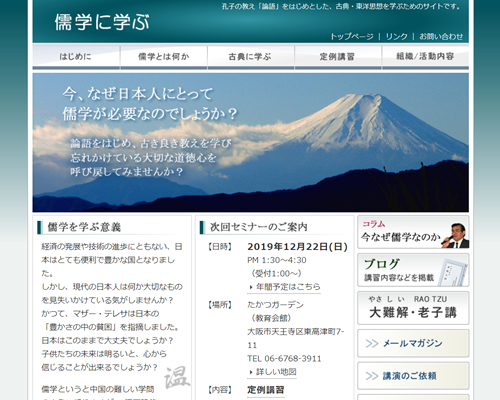Click the 【日時】 label
This screenshot has height=400, width=500.
point(220,247)
